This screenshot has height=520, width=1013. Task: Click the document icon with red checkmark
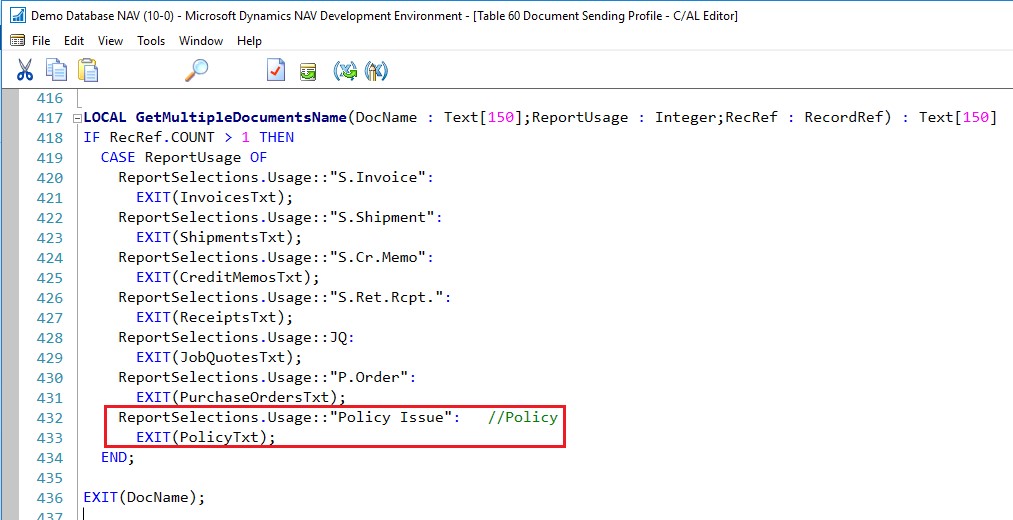click(276, 70)
